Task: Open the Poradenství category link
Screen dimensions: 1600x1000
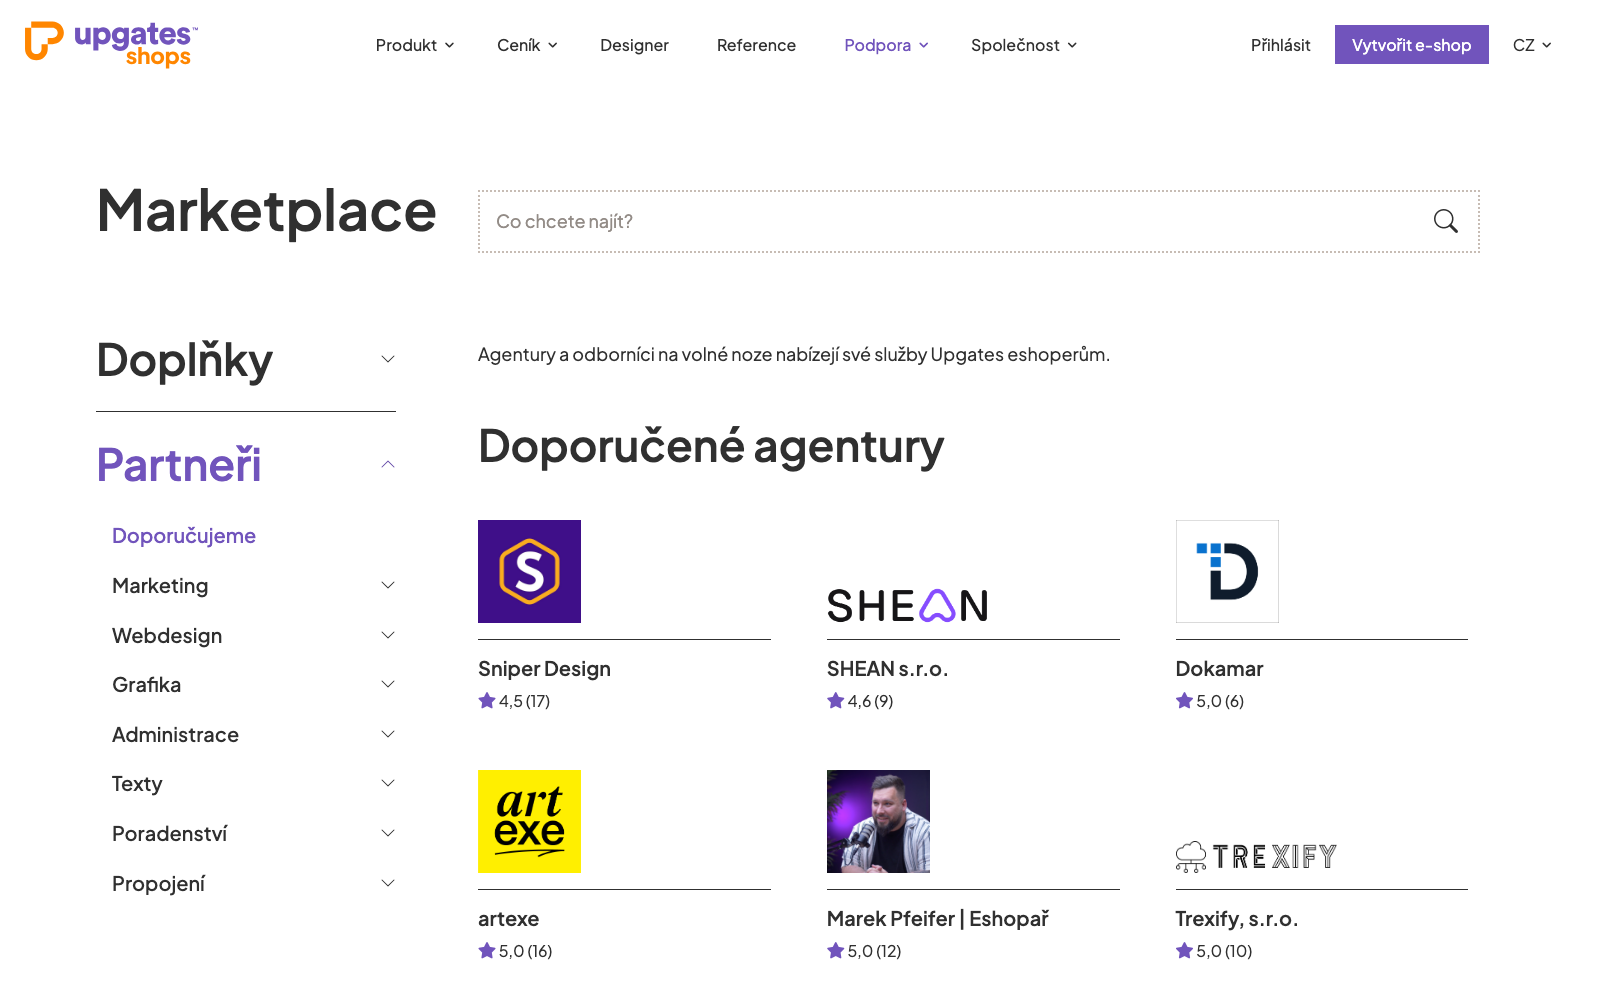Action: (x=169, y=834)
